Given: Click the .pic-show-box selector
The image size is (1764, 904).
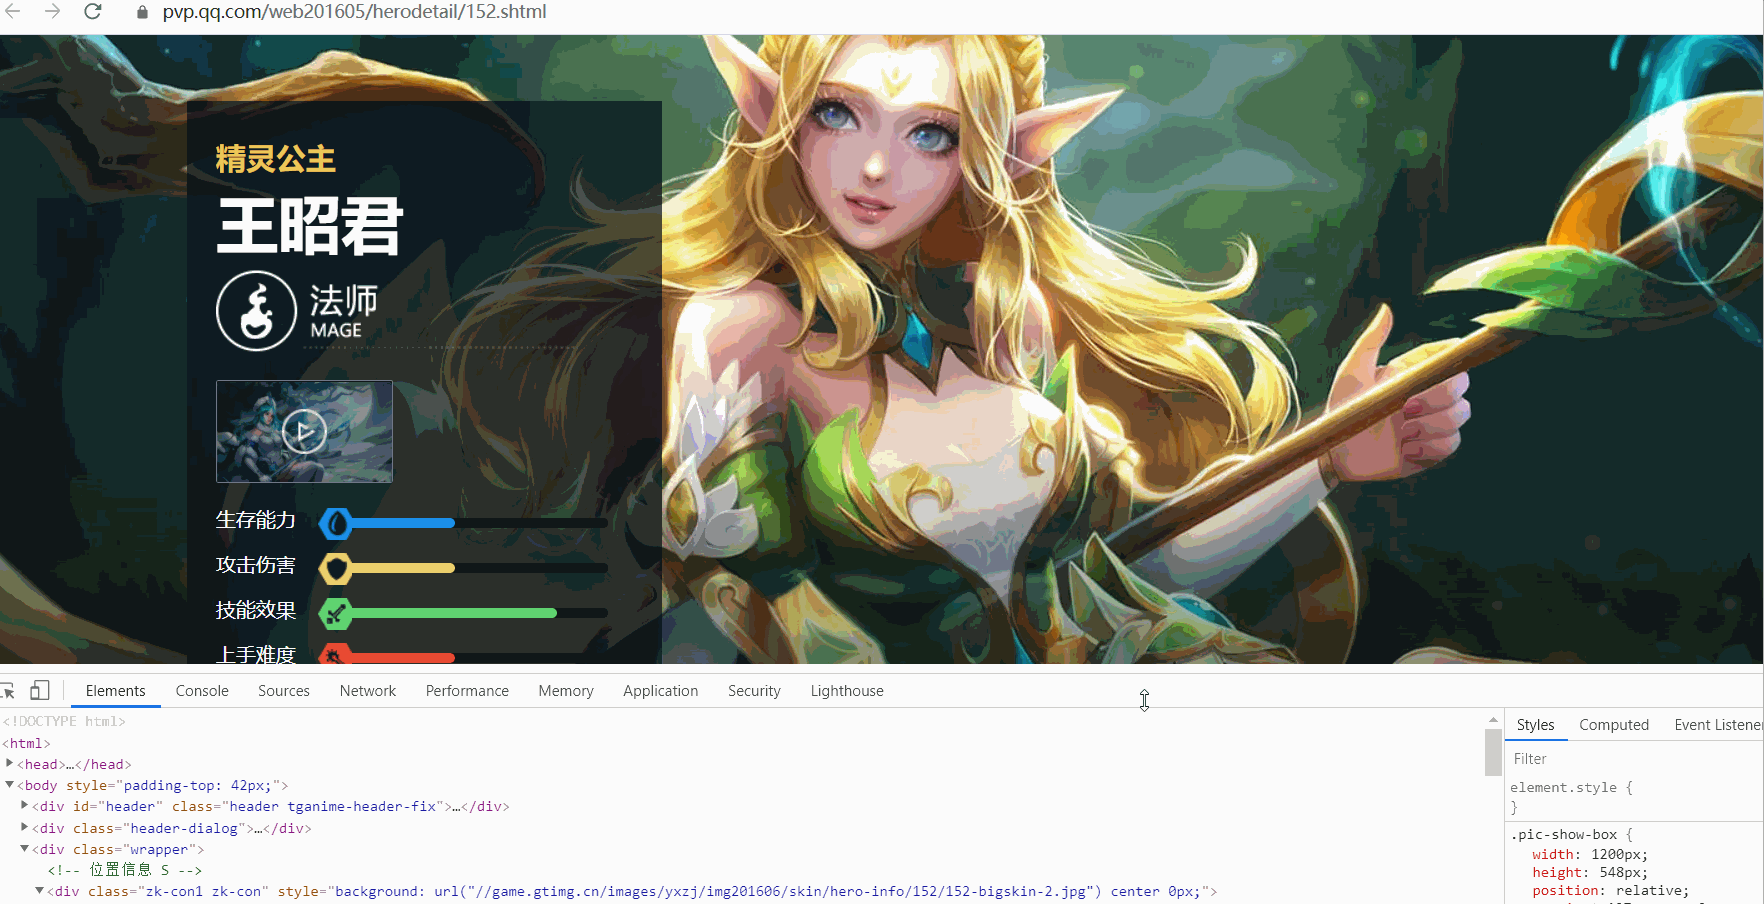Looking at the screenshot, I should click(1564, 834).
